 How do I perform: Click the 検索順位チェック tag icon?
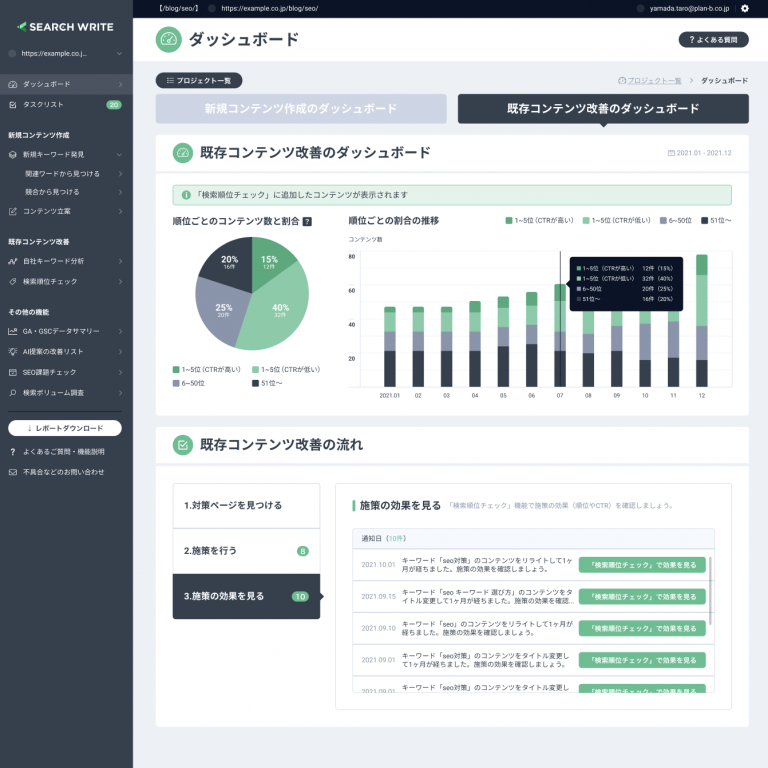[x=13, y=282]
